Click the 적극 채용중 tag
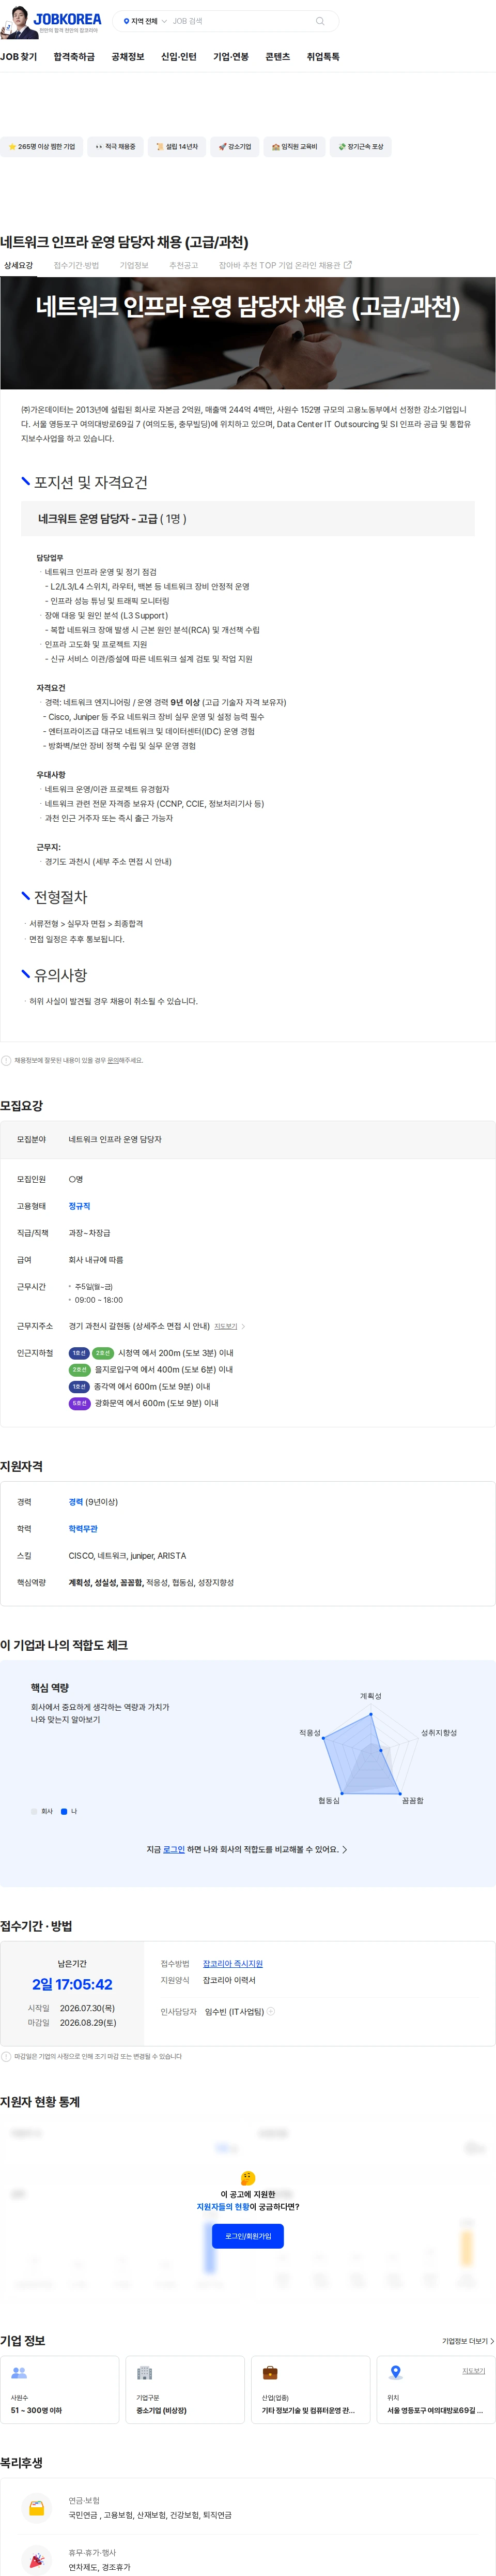The width and height of the screenshot is (496, 2576). [x=115, y=147]
